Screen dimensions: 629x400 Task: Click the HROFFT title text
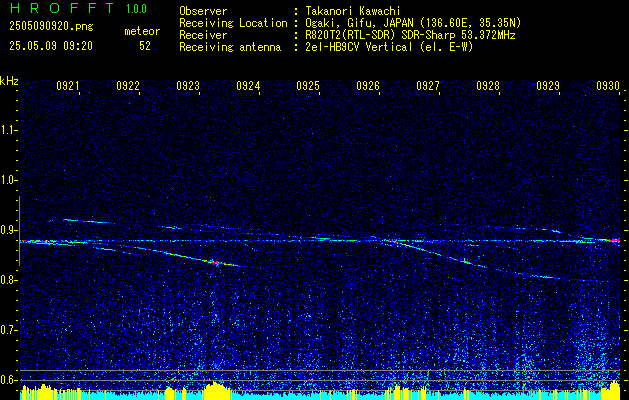pyautogui.click(x=62, y=8)
